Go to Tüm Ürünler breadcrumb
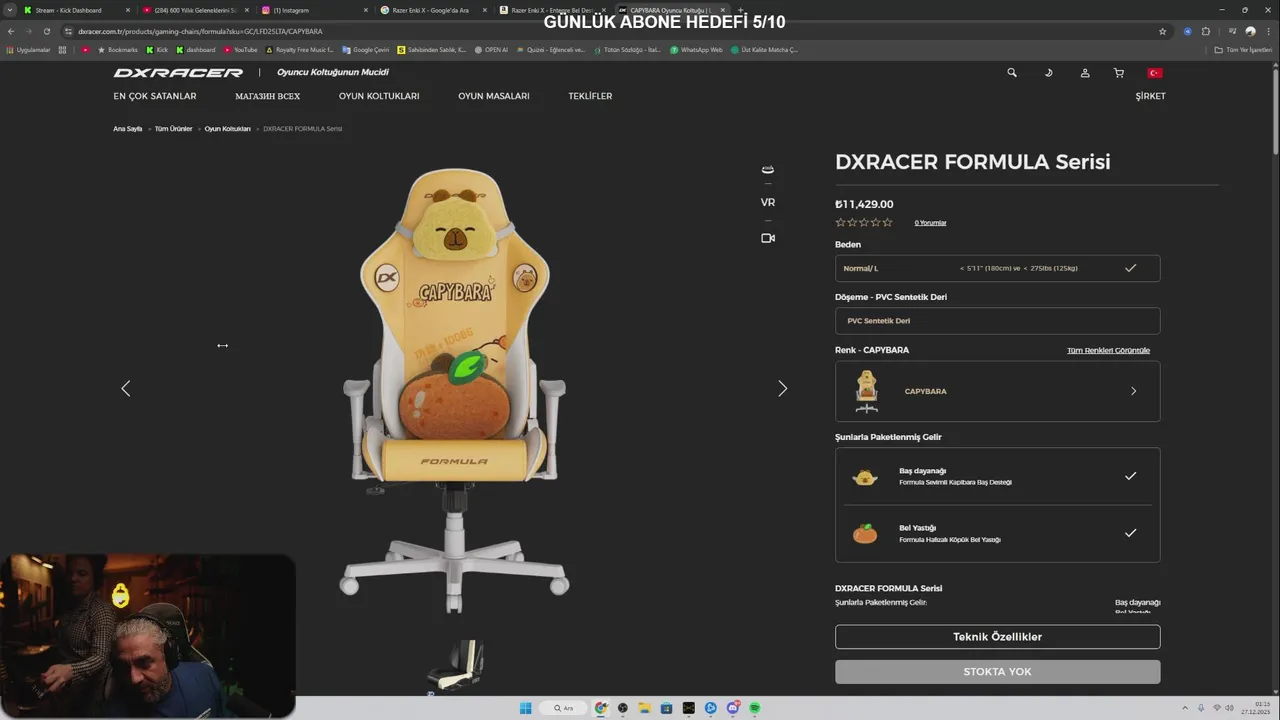 (173, 129)
